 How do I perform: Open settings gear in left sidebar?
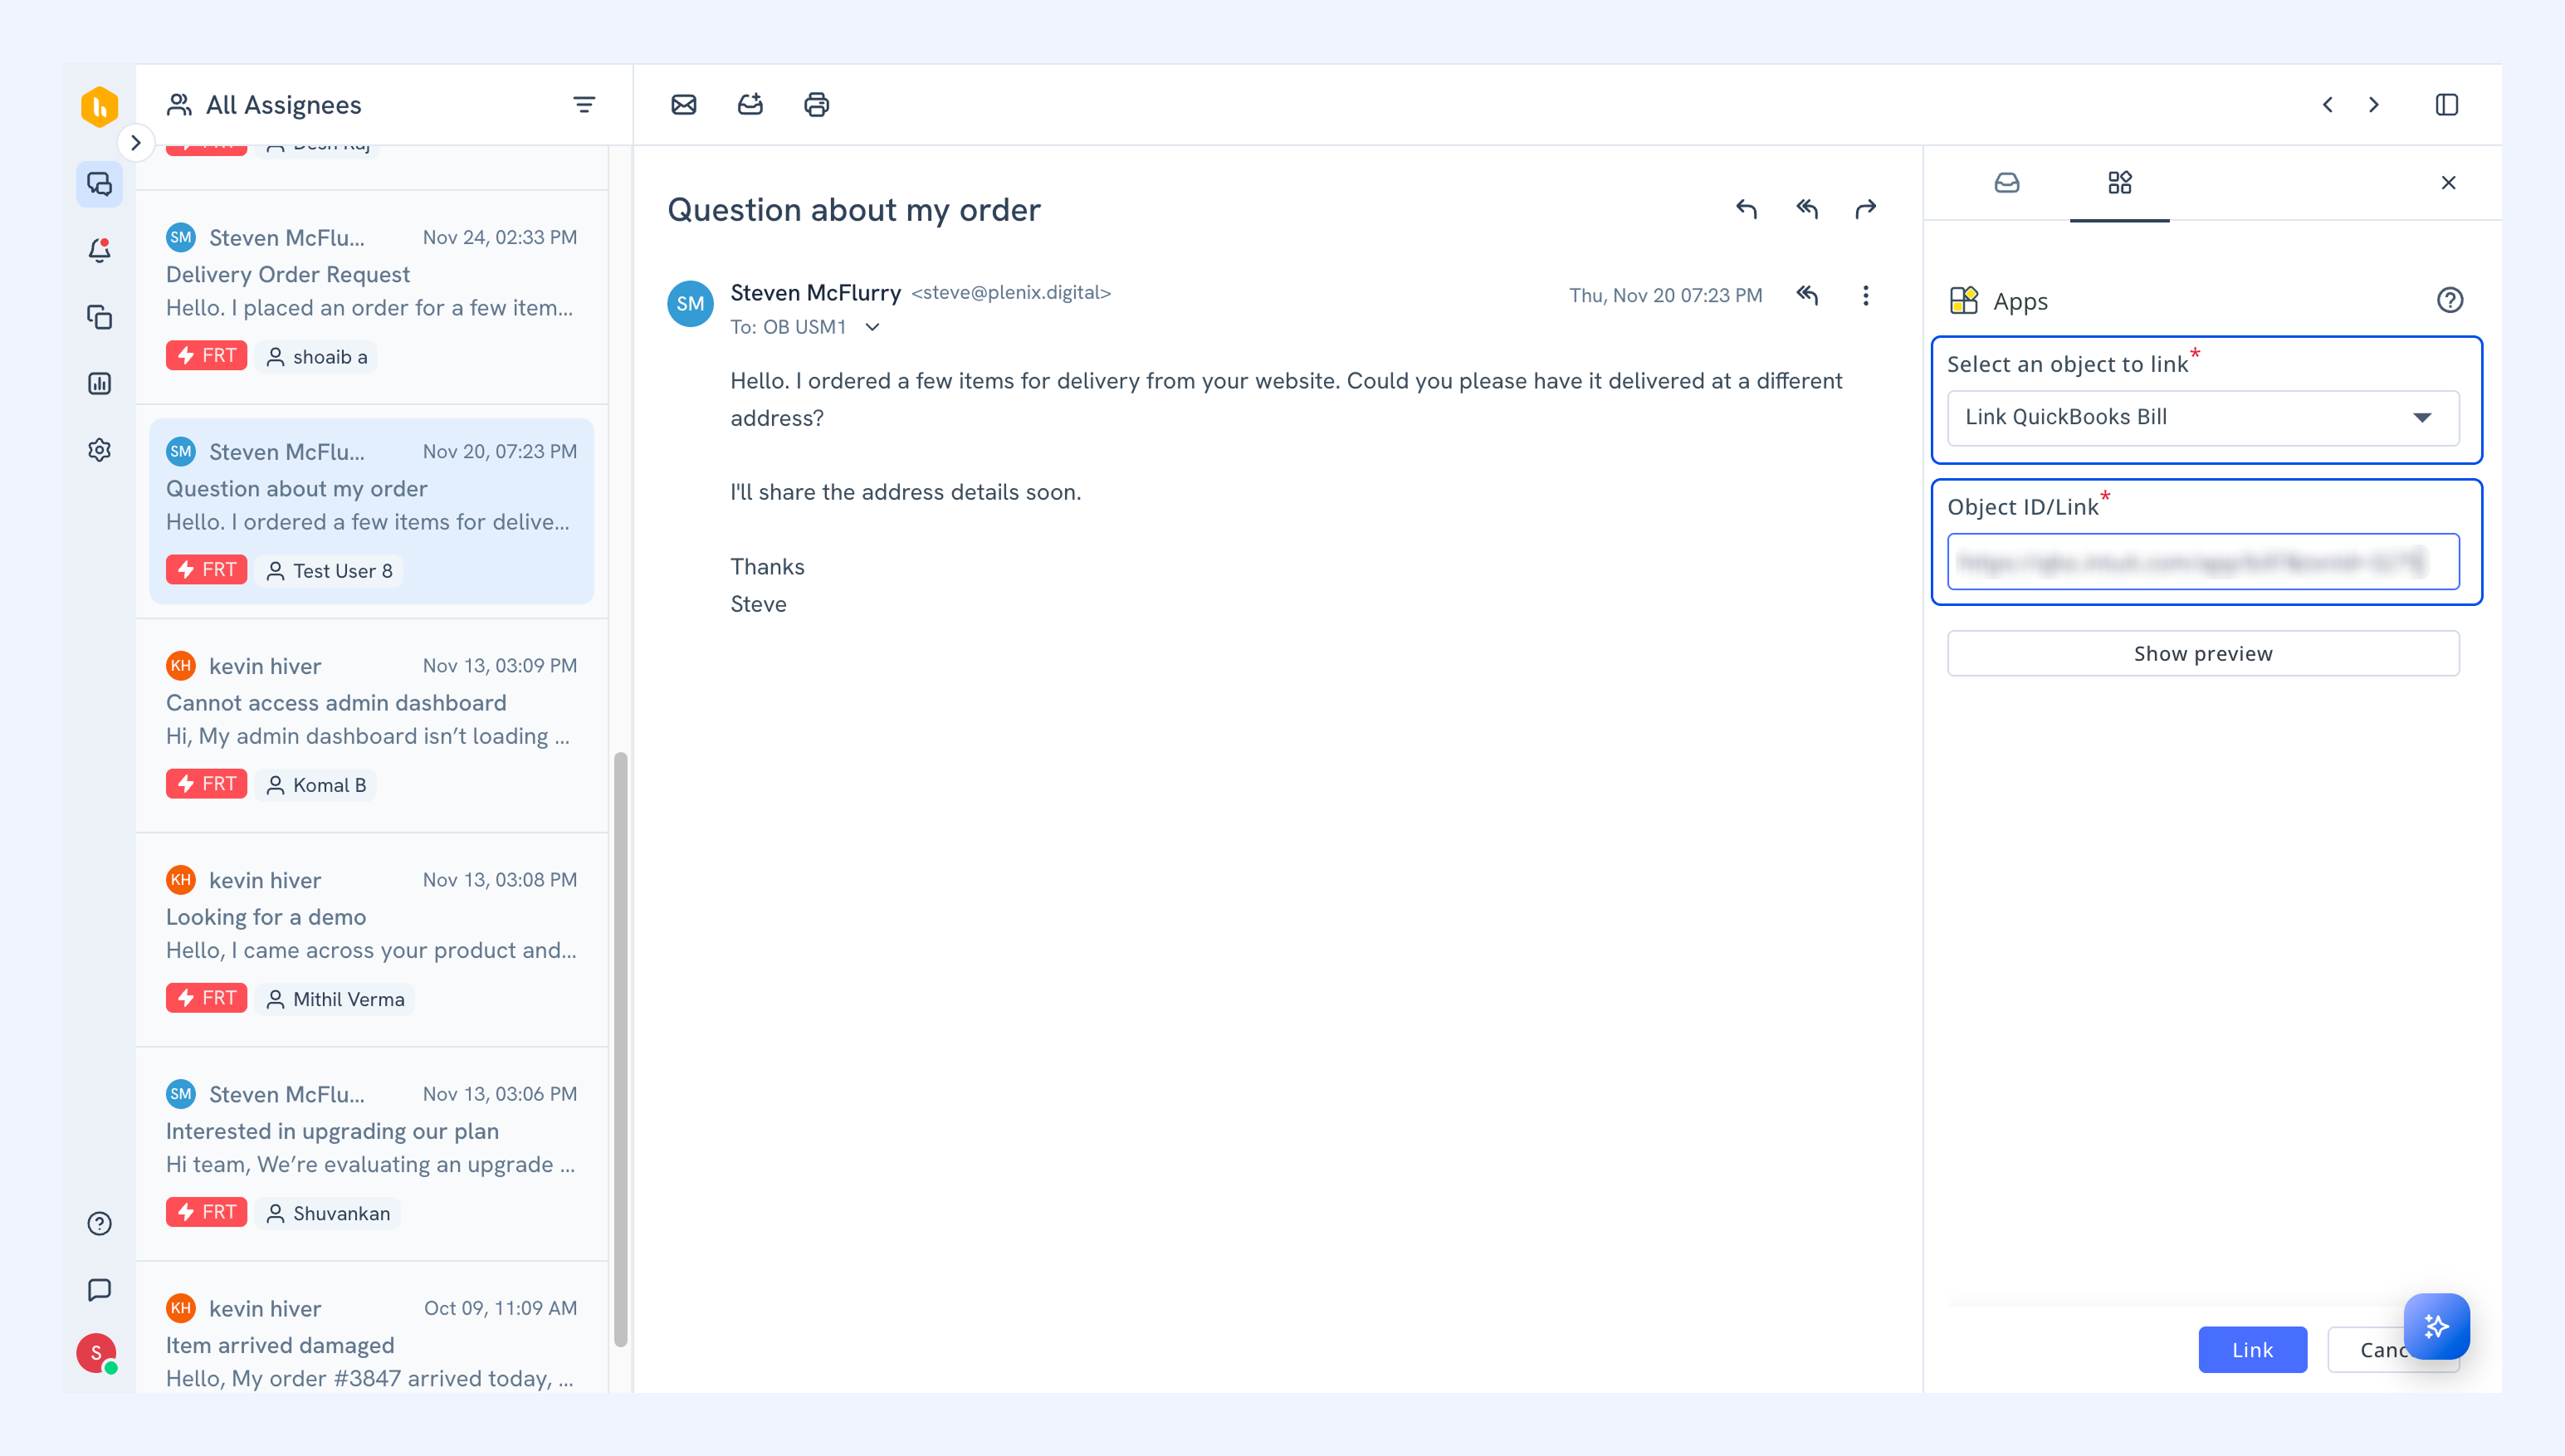(99, 450)
